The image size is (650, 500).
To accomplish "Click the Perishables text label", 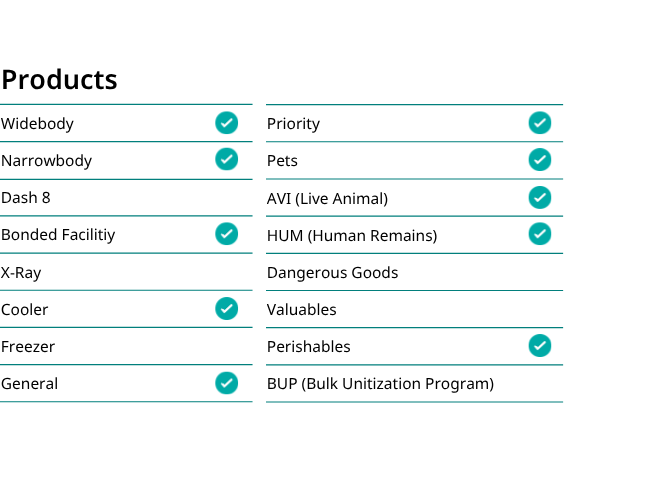I will coord(309,347).
